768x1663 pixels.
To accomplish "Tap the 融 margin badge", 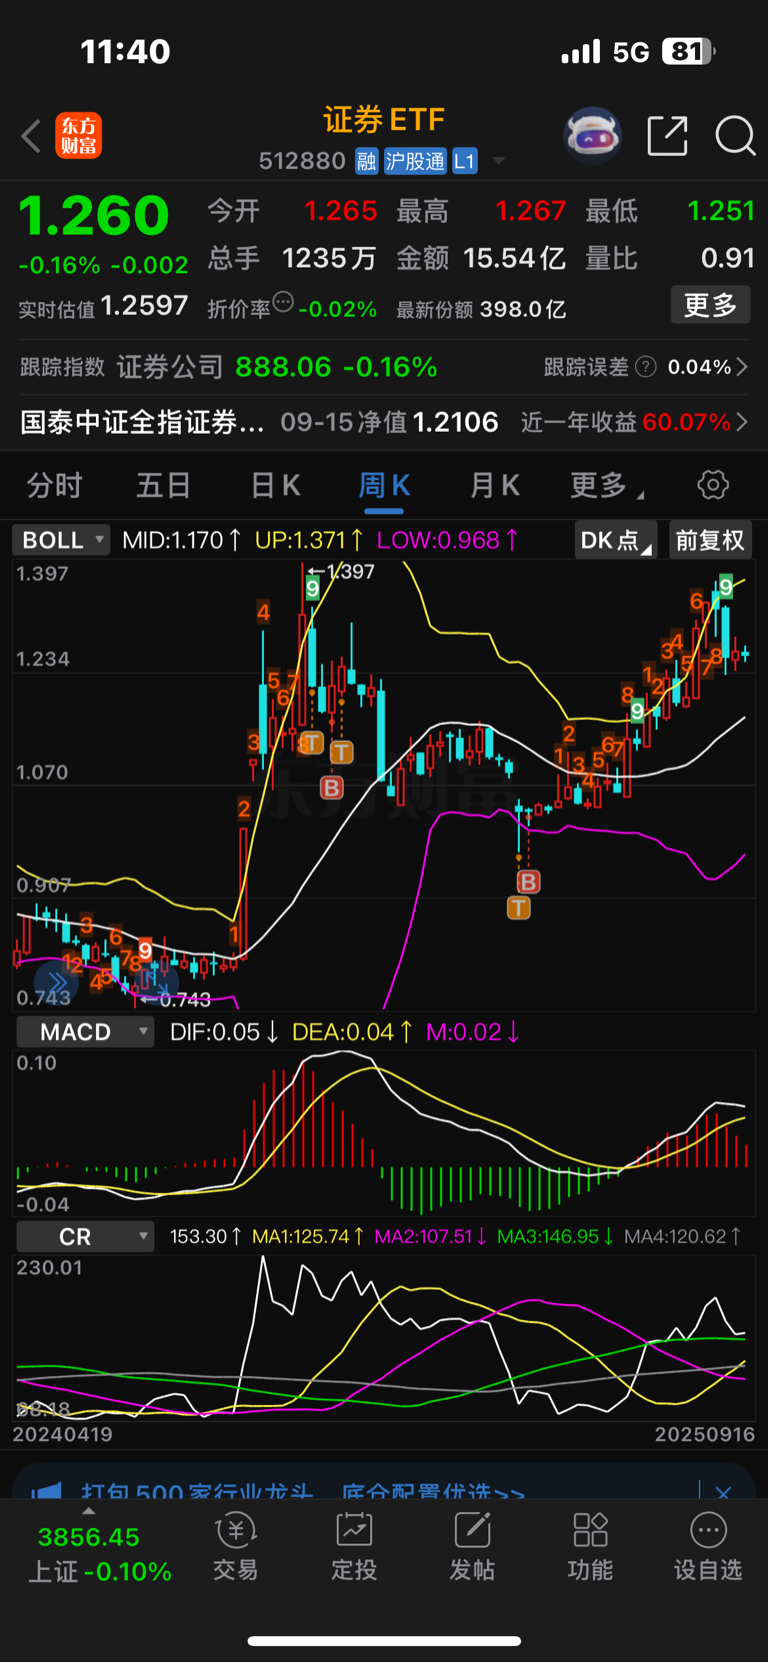I will pos(367,161).
